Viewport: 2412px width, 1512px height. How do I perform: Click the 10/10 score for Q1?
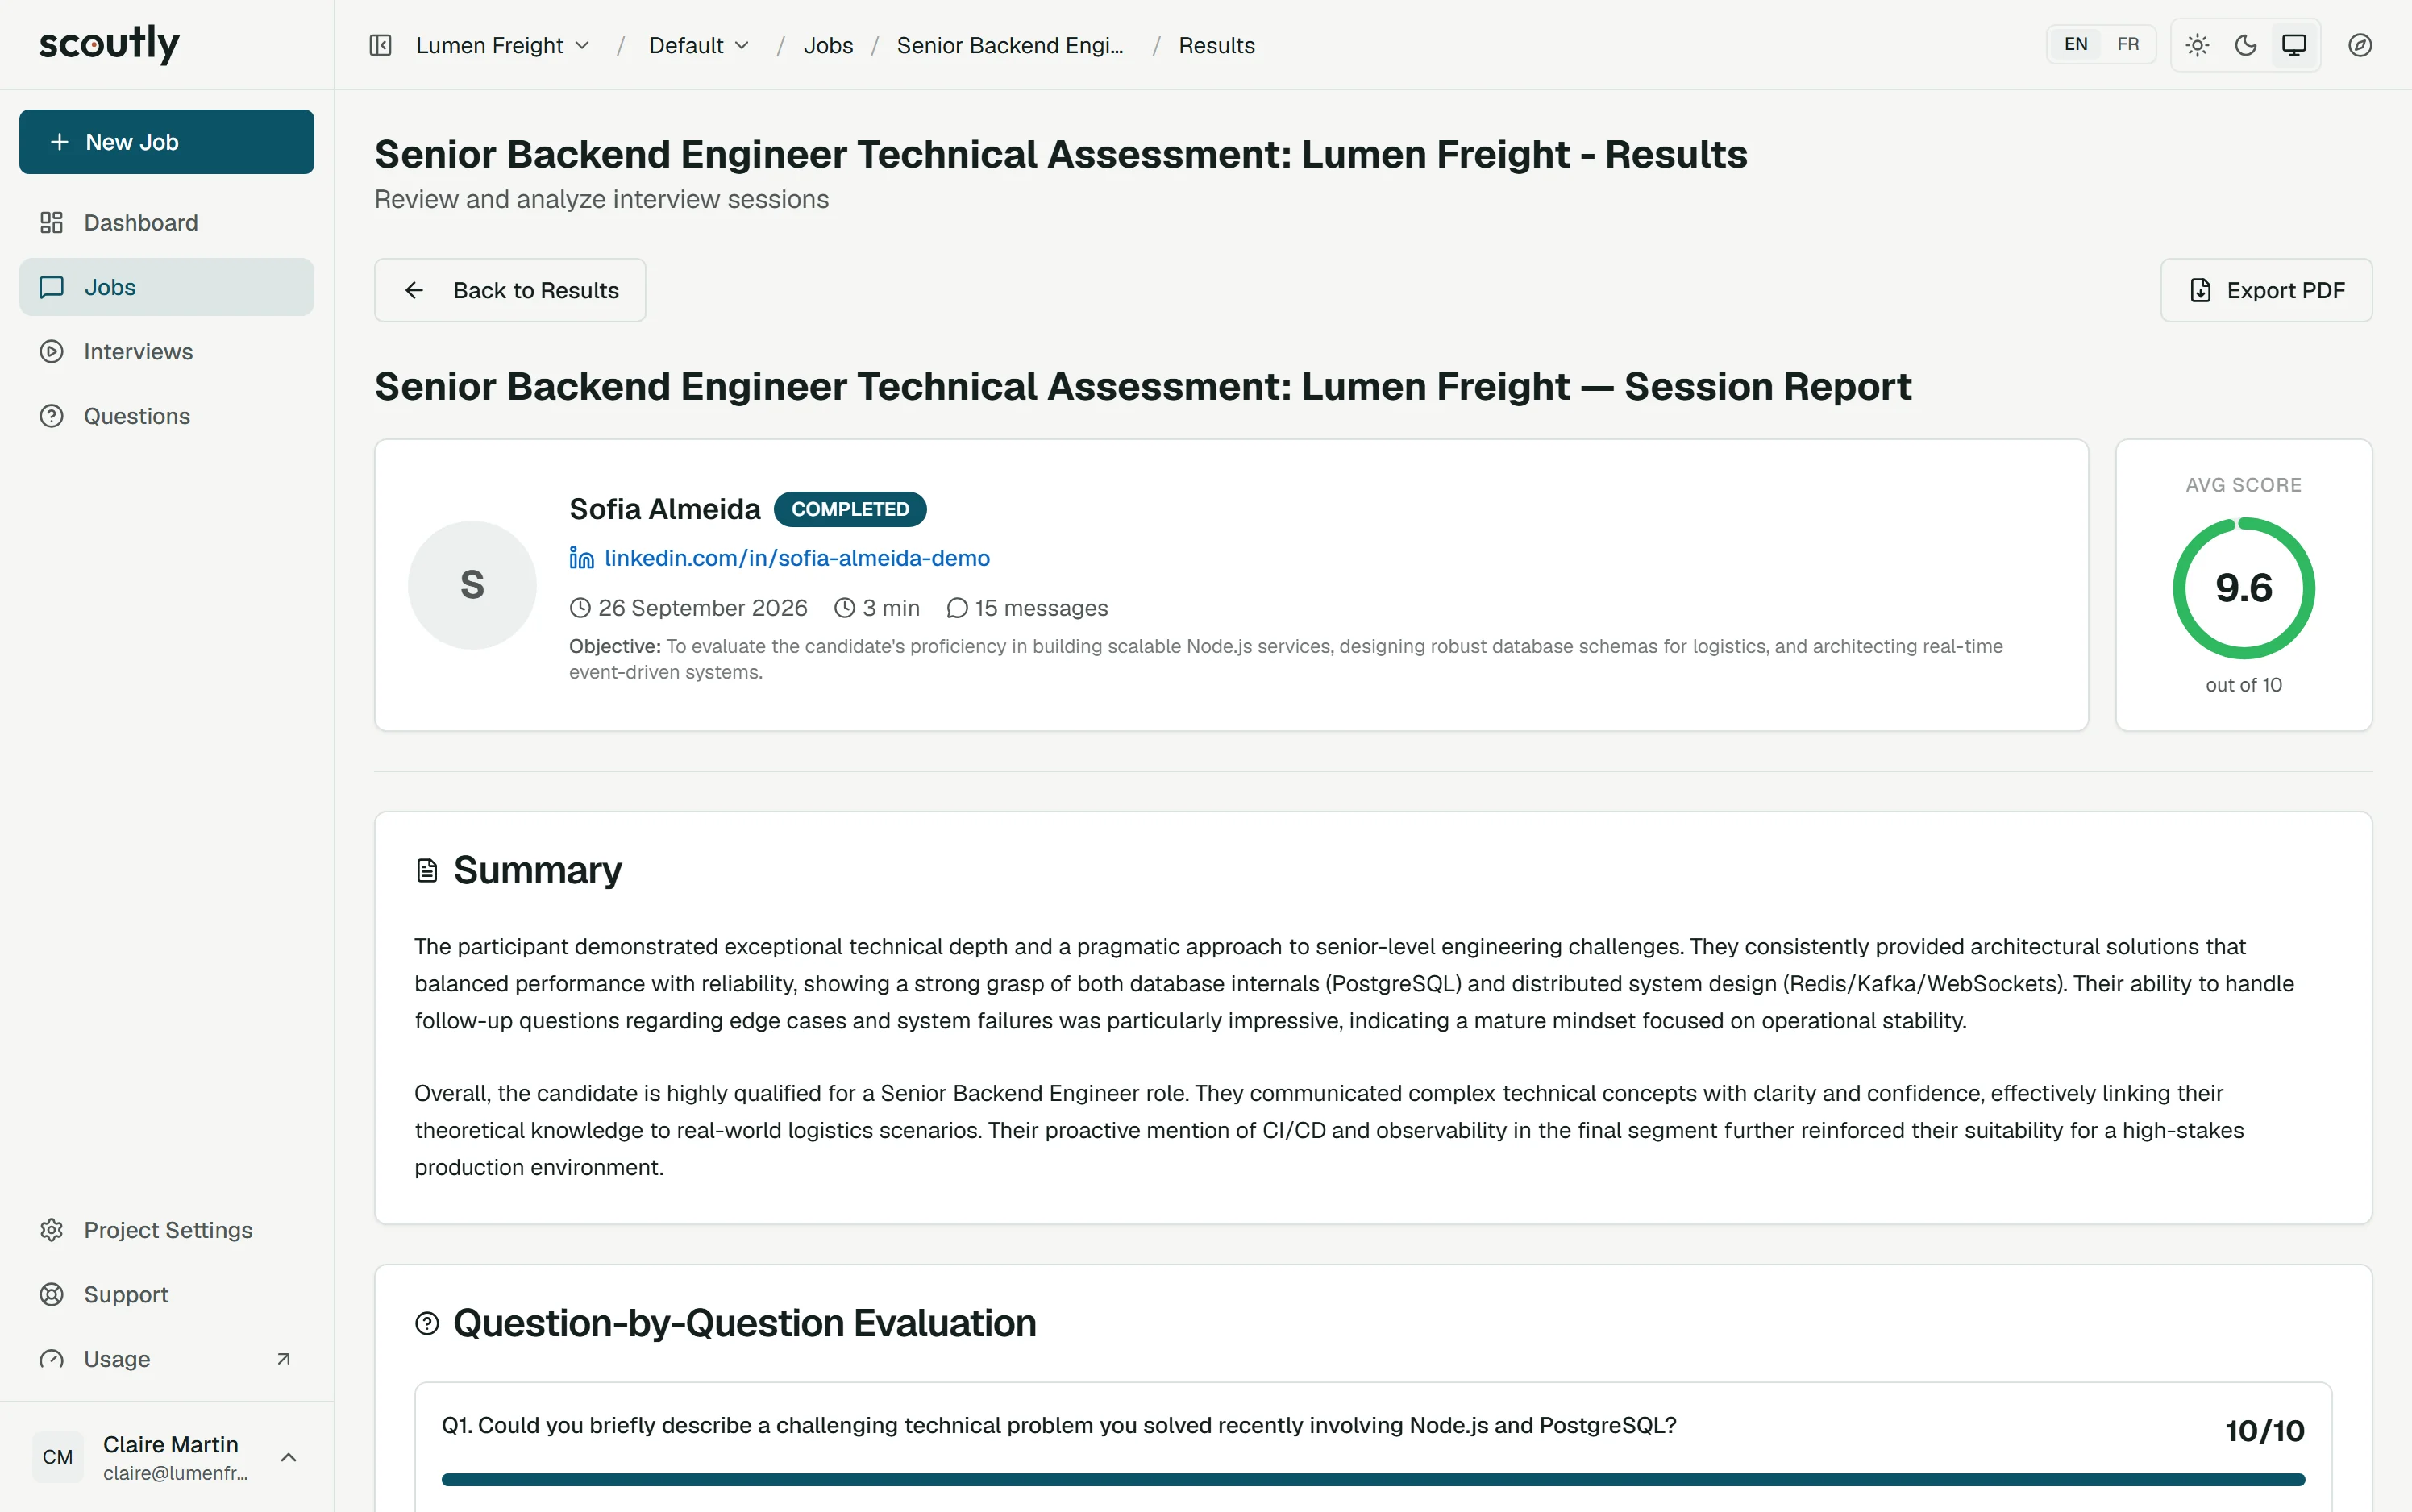point(2265,1431)
